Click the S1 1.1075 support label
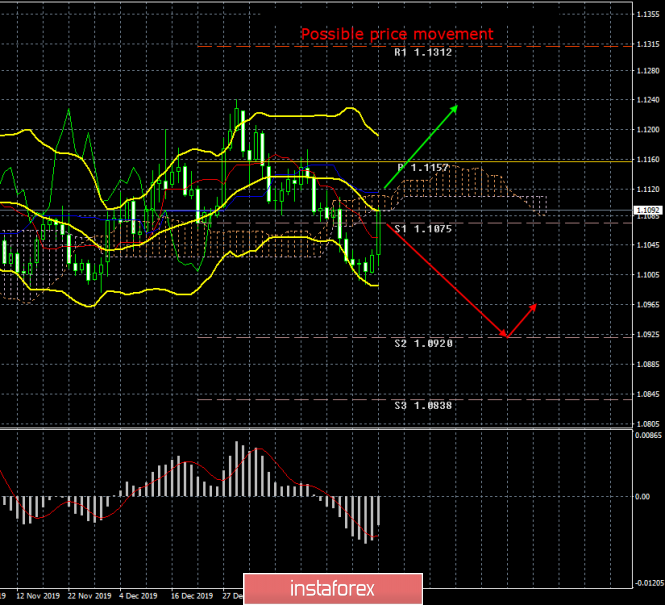Viewport: 665px width, 605px height. click(423, 229)
